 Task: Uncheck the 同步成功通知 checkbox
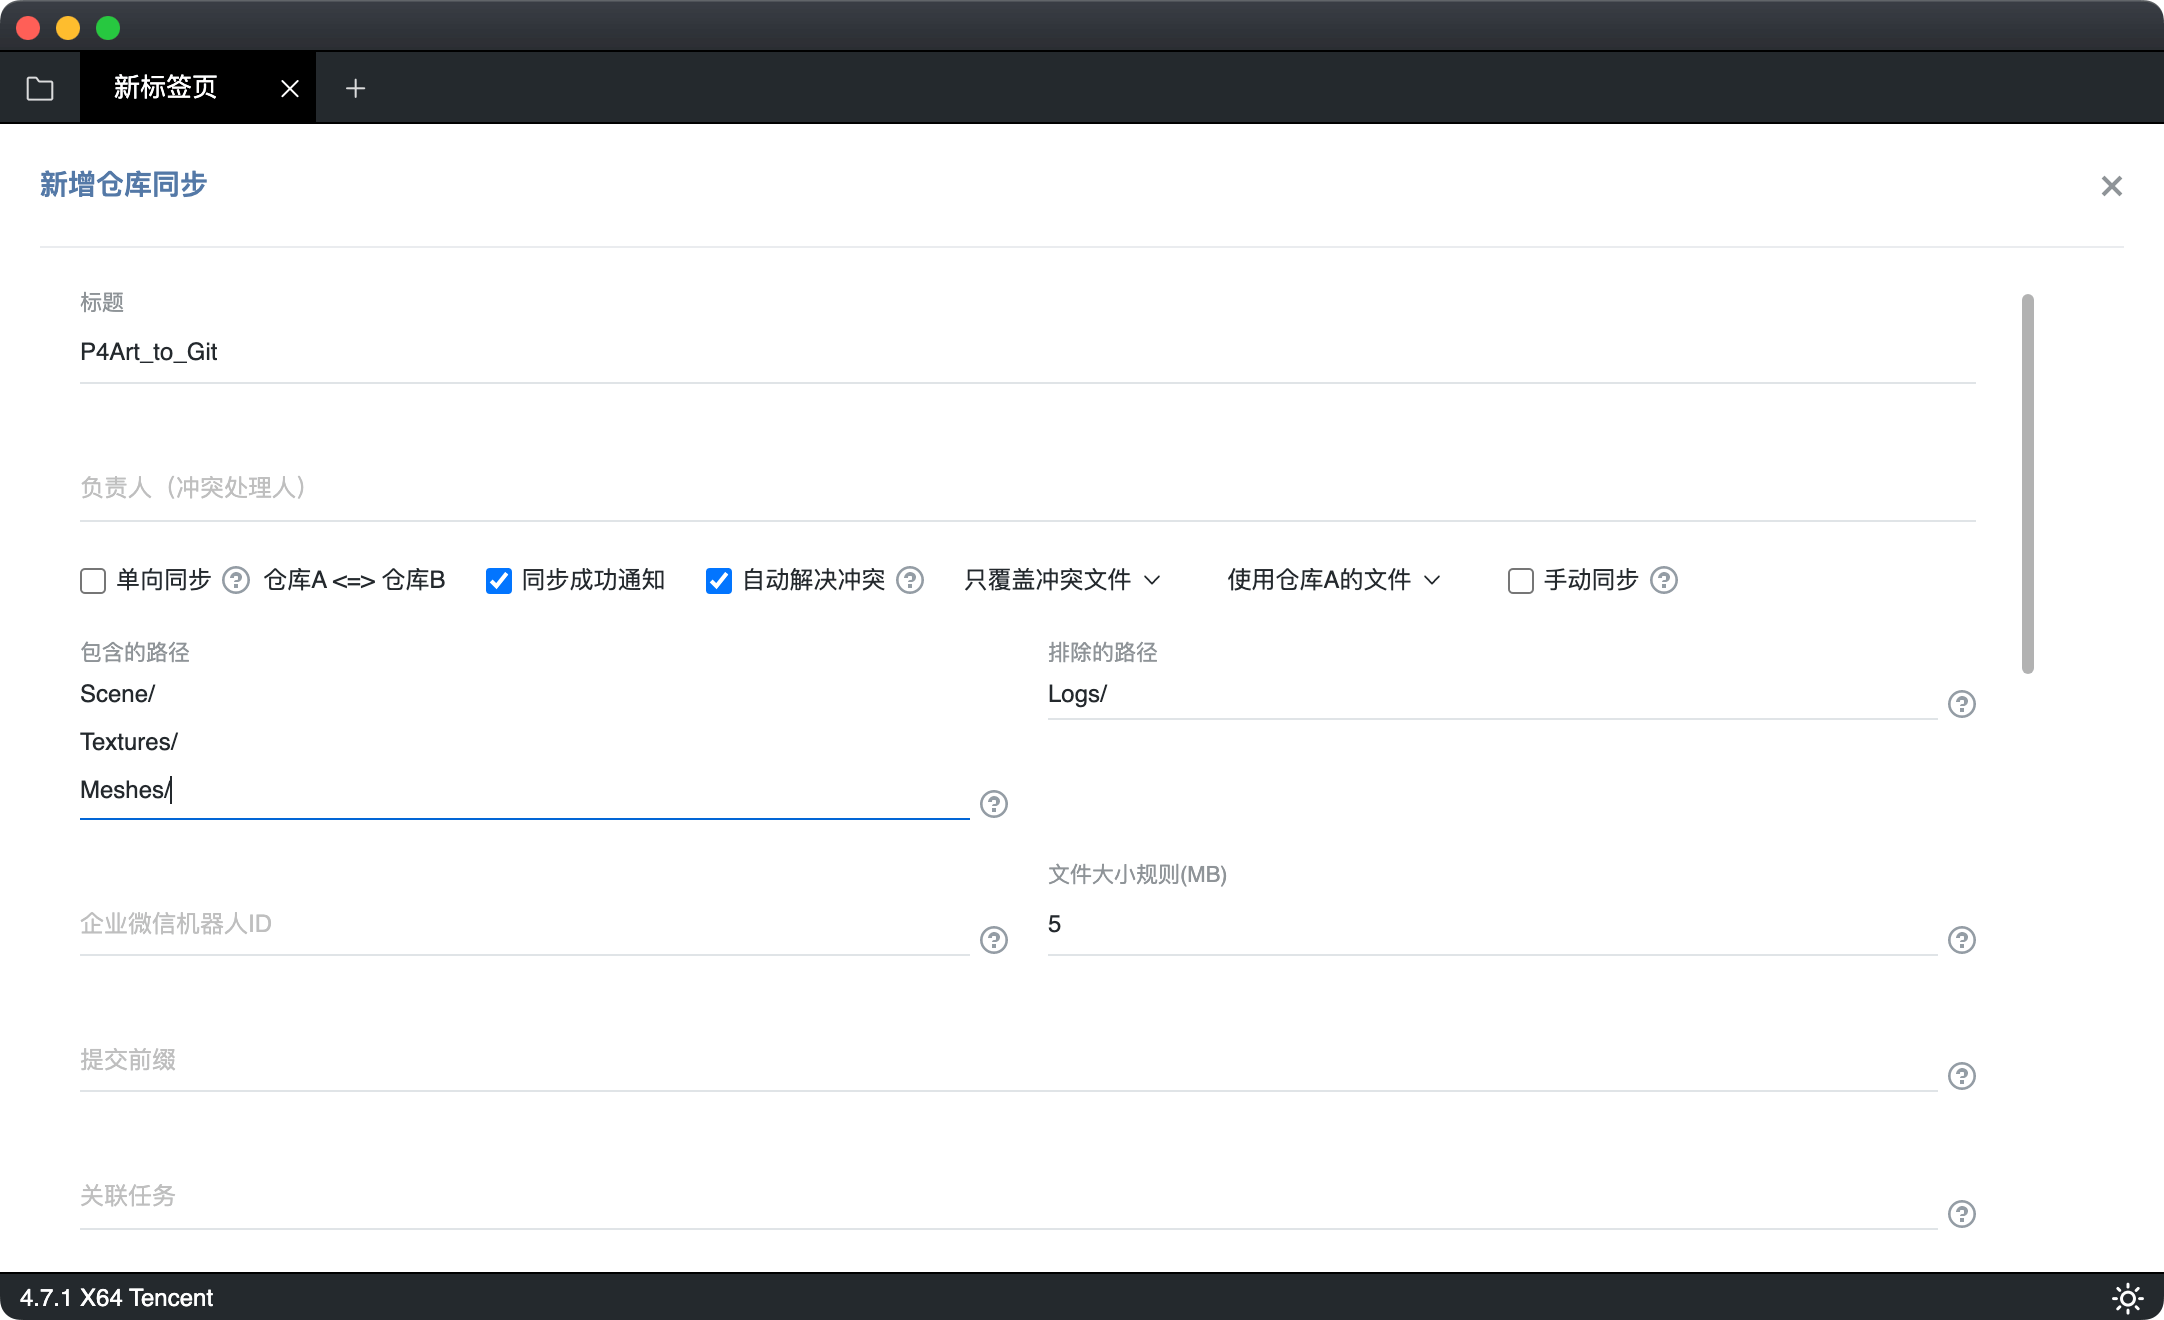[499, 581]
